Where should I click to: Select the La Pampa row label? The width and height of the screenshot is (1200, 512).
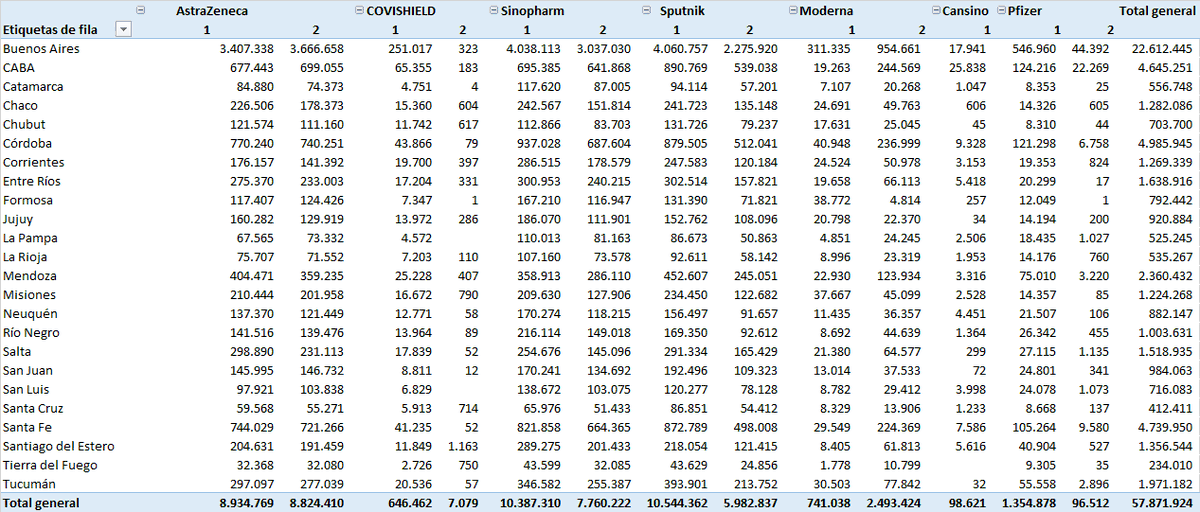coord(29,238)
